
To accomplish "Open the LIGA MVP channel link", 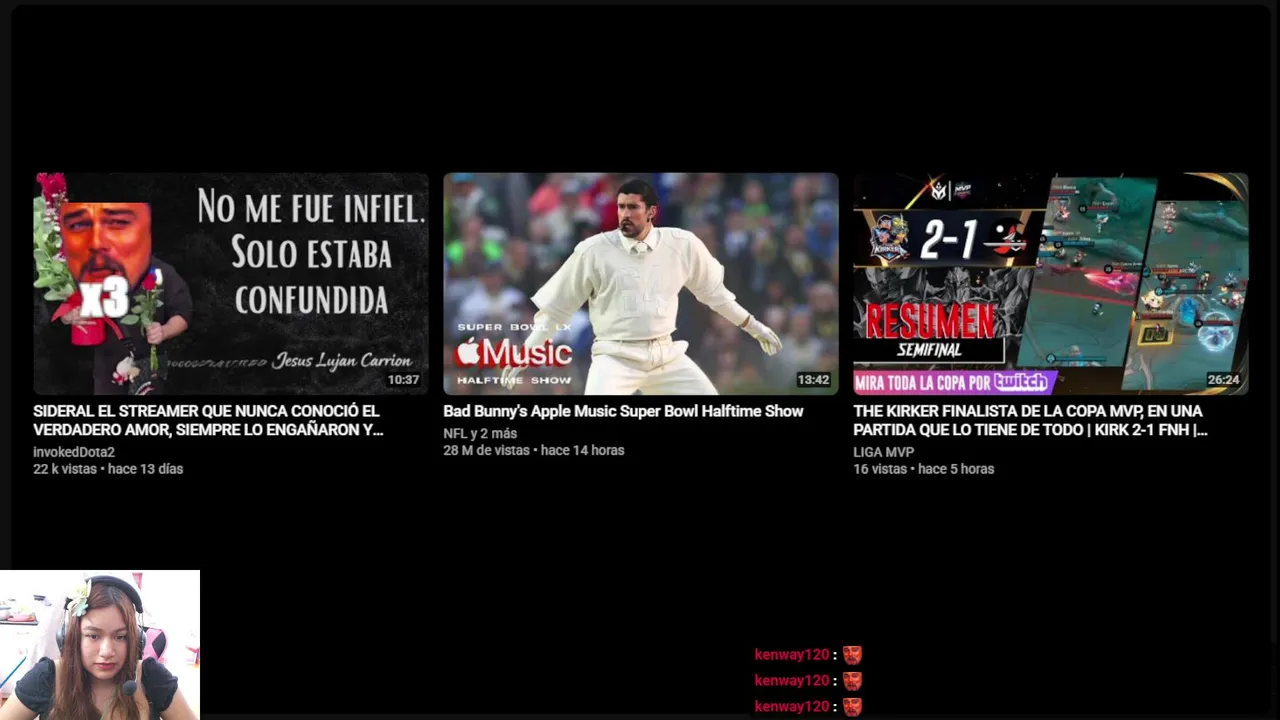I will 883,452.
